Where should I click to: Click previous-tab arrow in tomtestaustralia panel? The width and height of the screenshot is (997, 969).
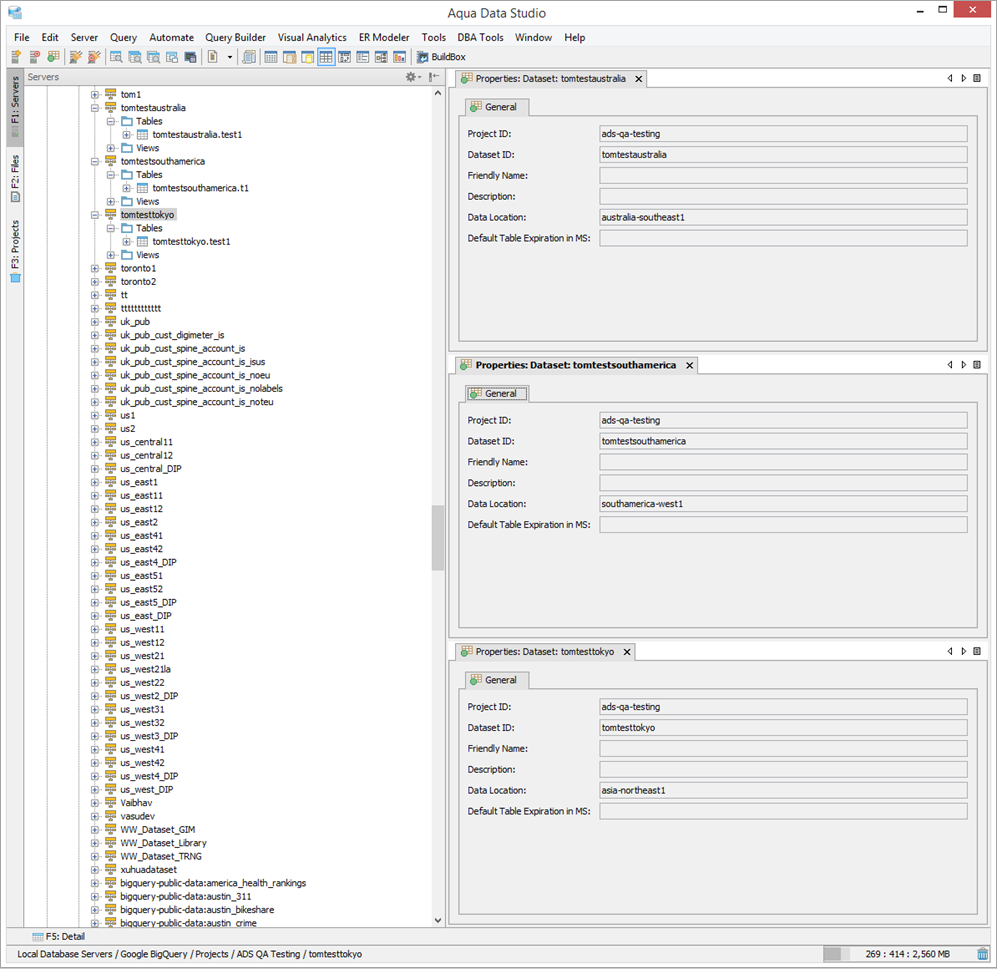click(950, 79)
